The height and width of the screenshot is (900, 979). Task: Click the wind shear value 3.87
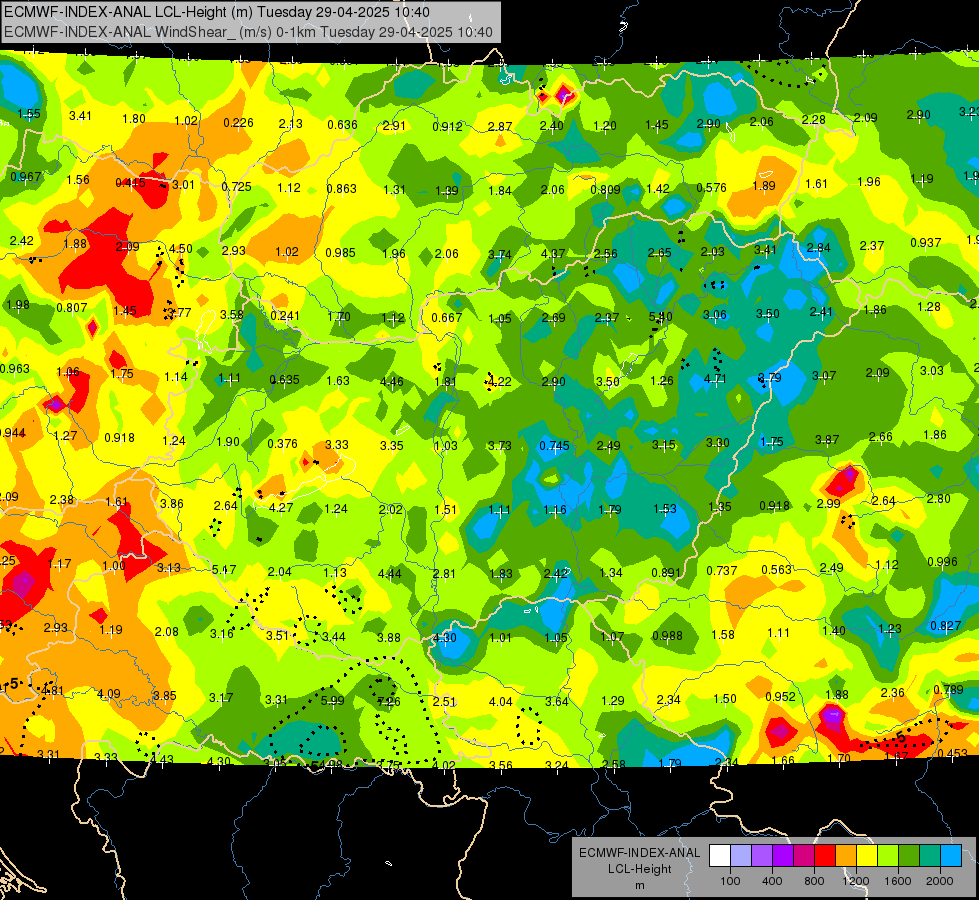827,440
